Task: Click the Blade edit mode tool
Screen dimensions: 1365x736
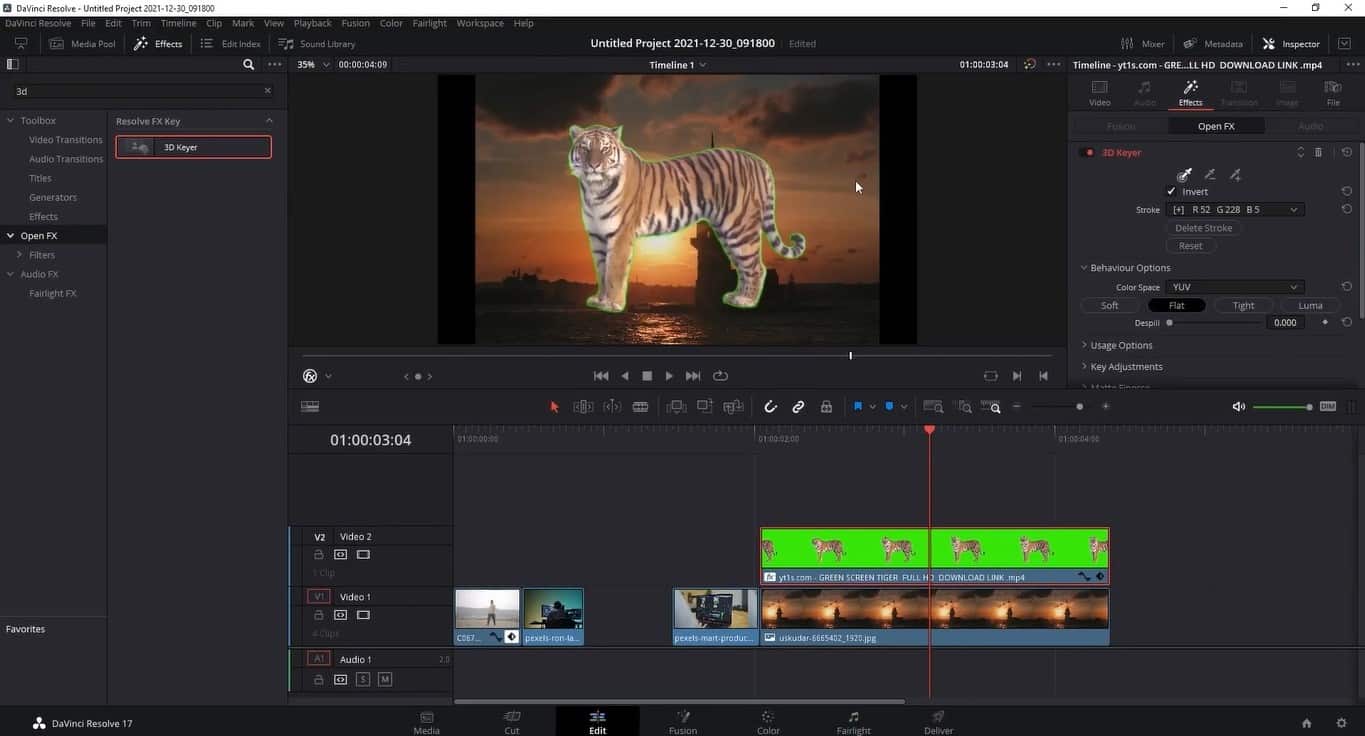Action: coord(640,407)
